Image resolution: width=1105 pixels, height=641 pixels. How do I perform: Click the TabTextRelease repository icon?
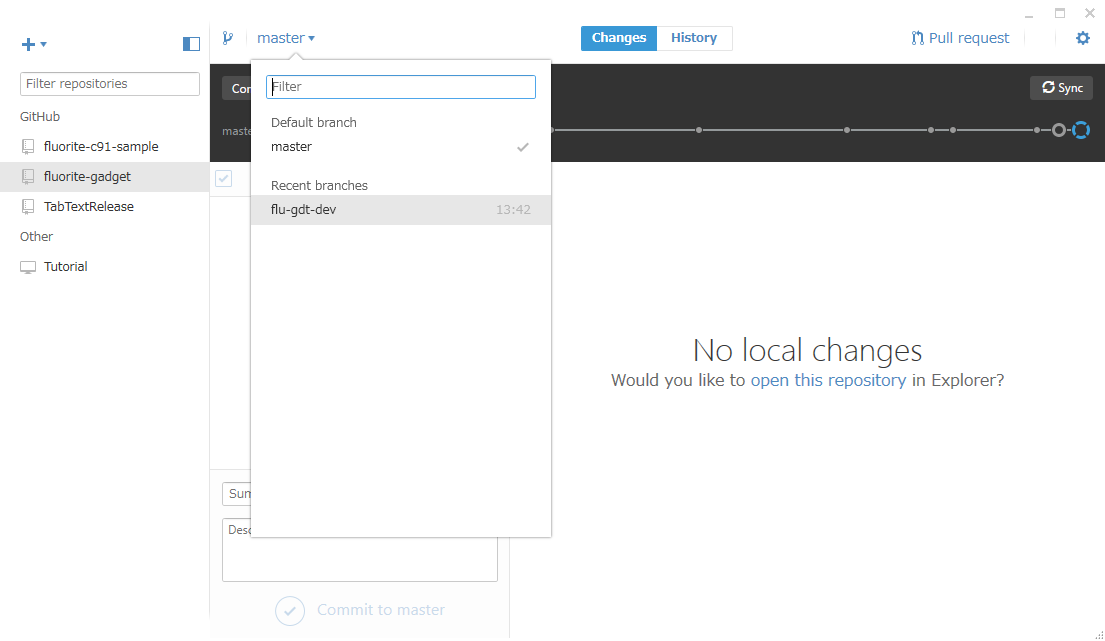28,206
